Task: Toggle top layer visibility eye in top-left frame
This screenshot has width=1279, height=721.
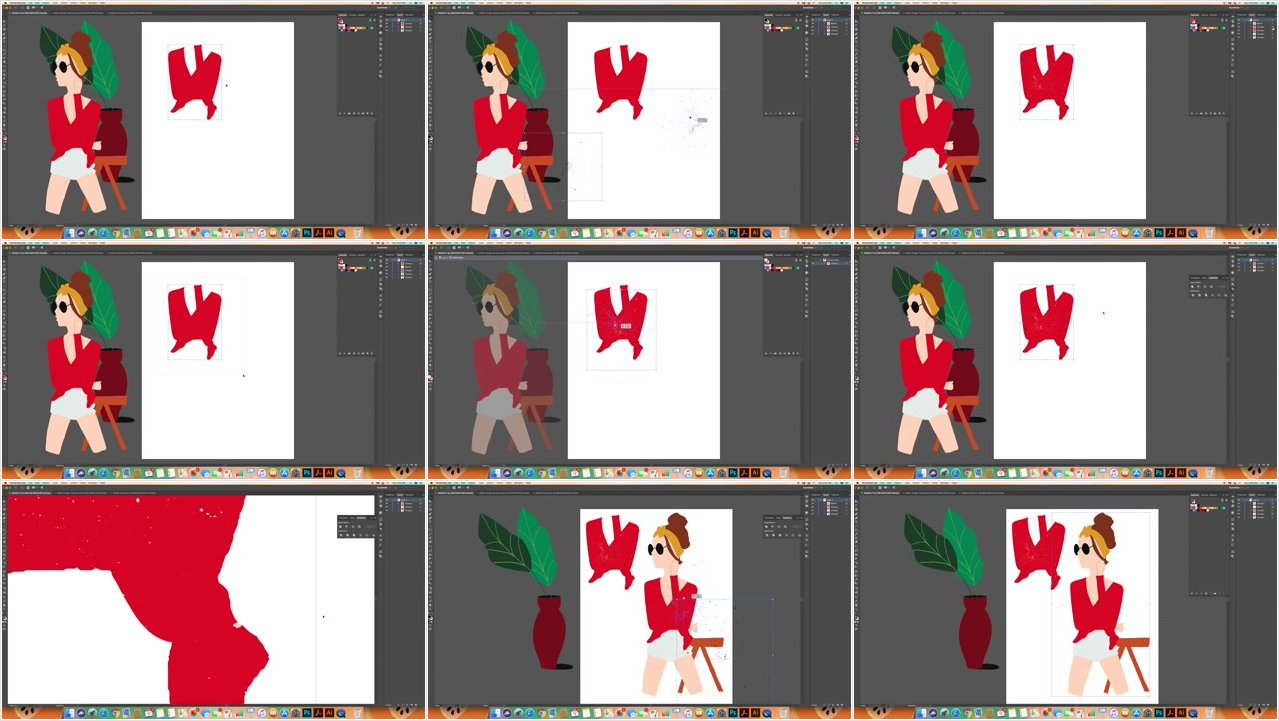Action: [387, 20]
